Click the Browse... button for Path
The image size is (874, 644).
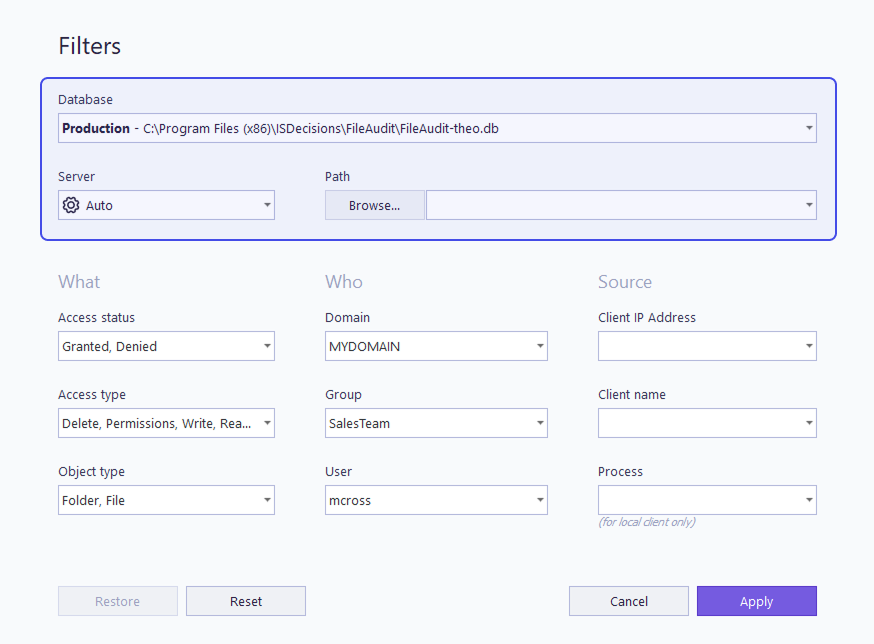coord(375,205)
